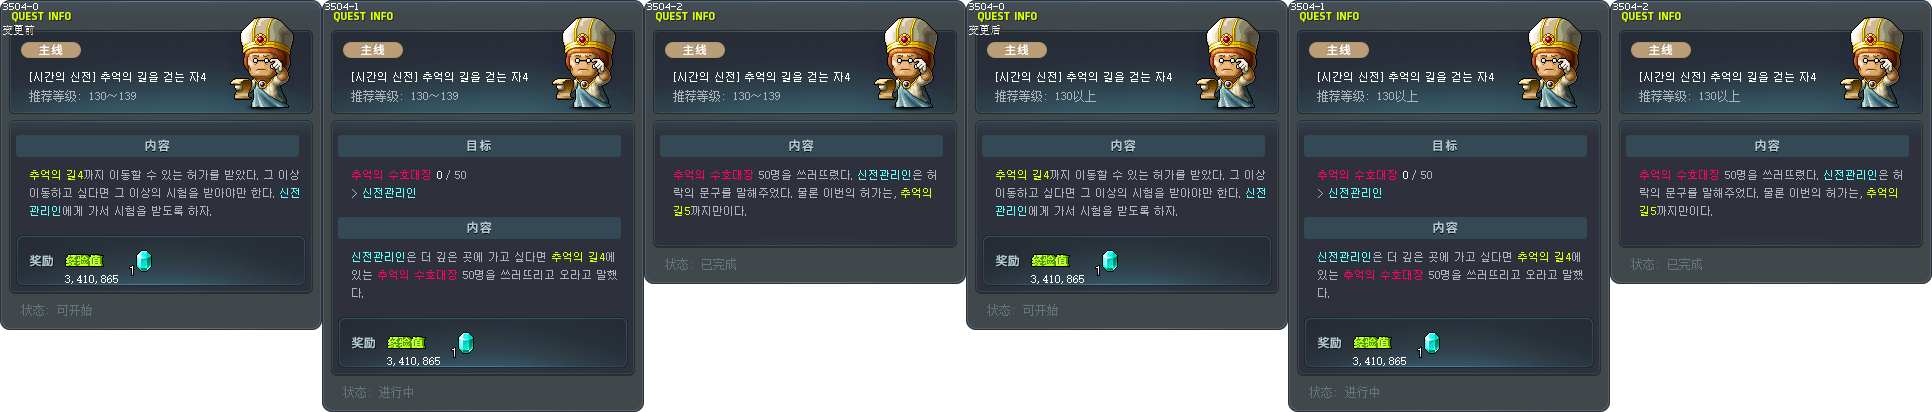1932x412 pixels.
Task: Click 可开始 status text in the 变更后 panel
Action: (x=1040, y=311)
